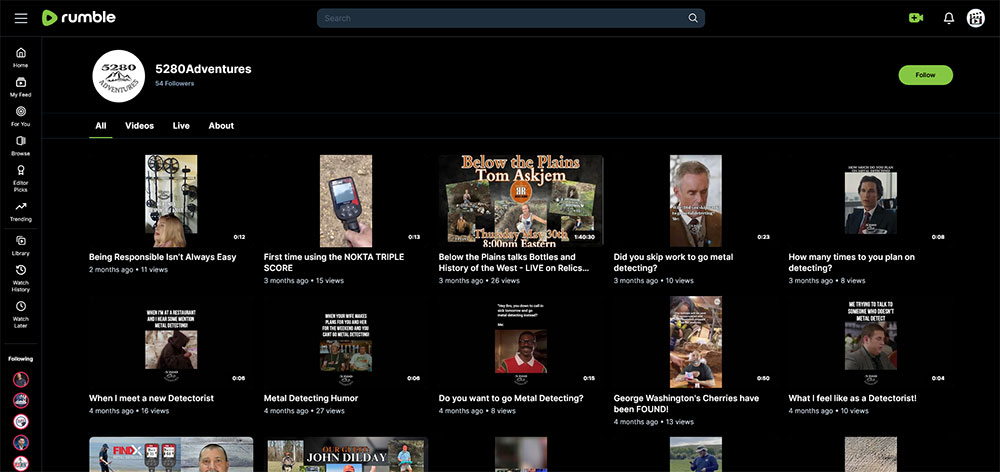1000x472 pixels.
Task: Play the Metal Detecting Humor thumbnail
Action: pyautogui.click(x=346, y=341)
